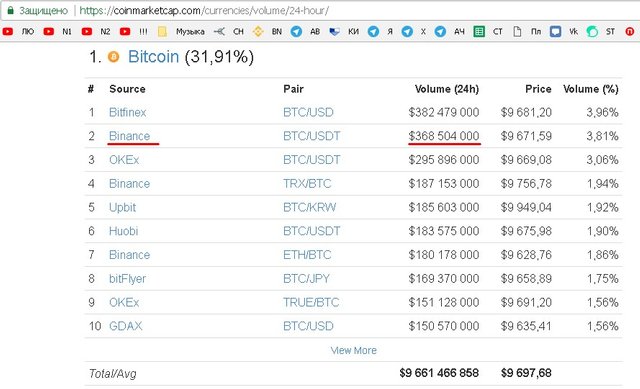
Task: Open the Vk bookmark icon
Action: [556, 31]
